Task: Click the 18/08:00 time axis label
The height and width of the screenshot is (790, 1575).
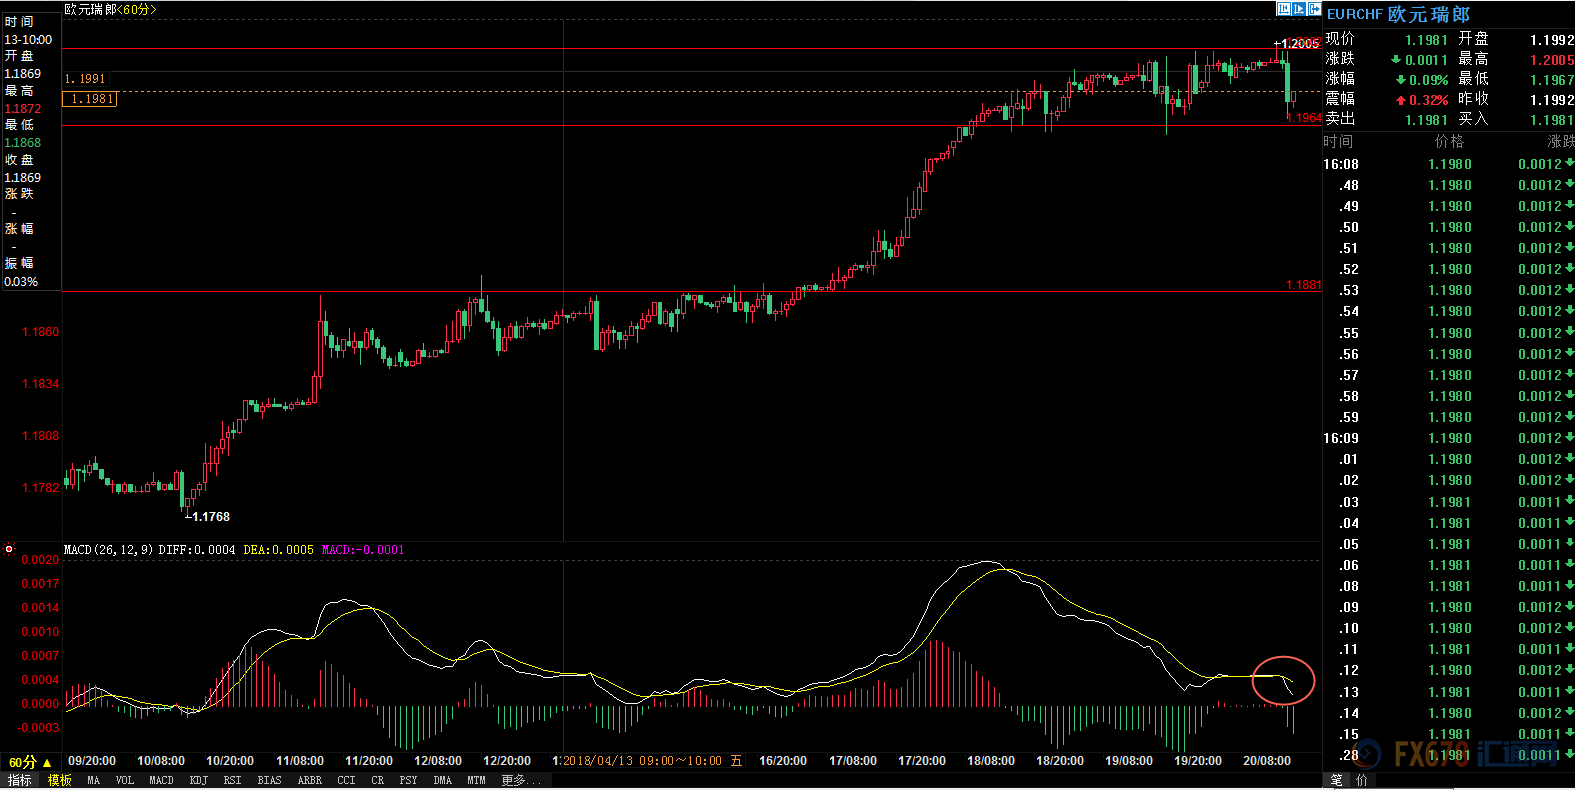Action: 991,761
